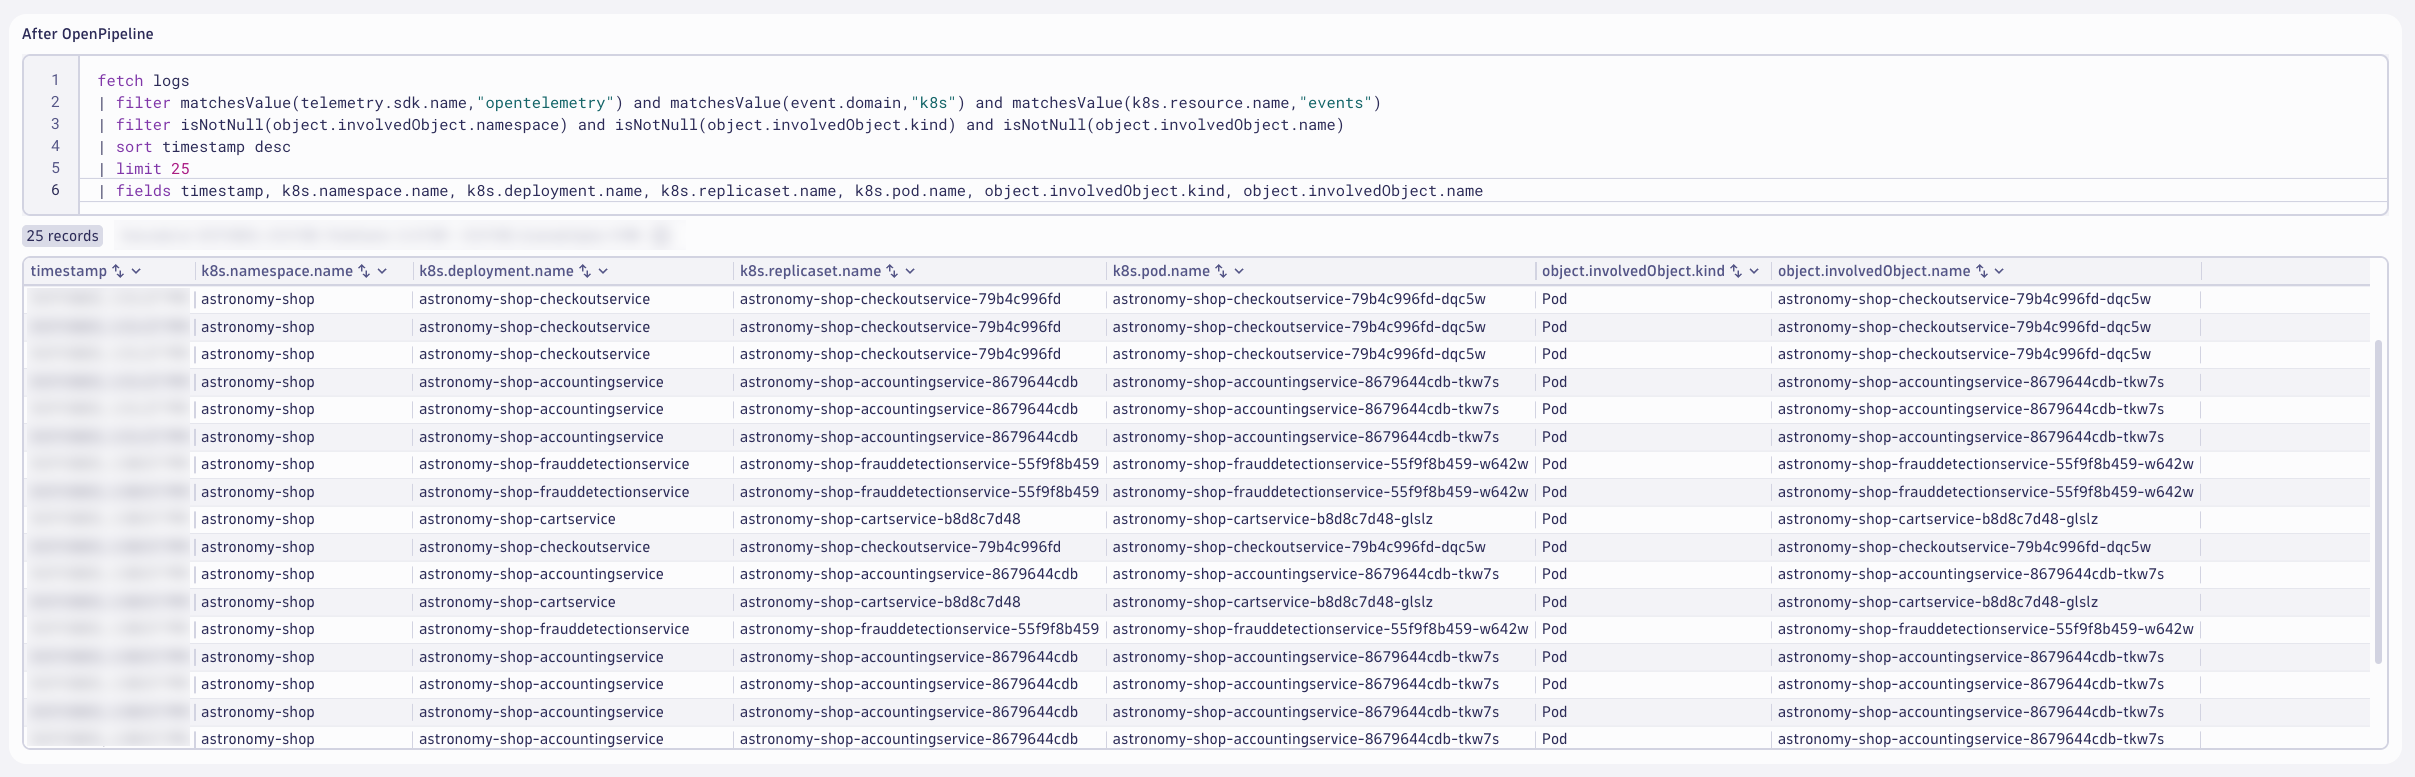The height and width of the screenshot is (777, 2415).
Task: Sort by the timestamp column icon
Action: 118,271
